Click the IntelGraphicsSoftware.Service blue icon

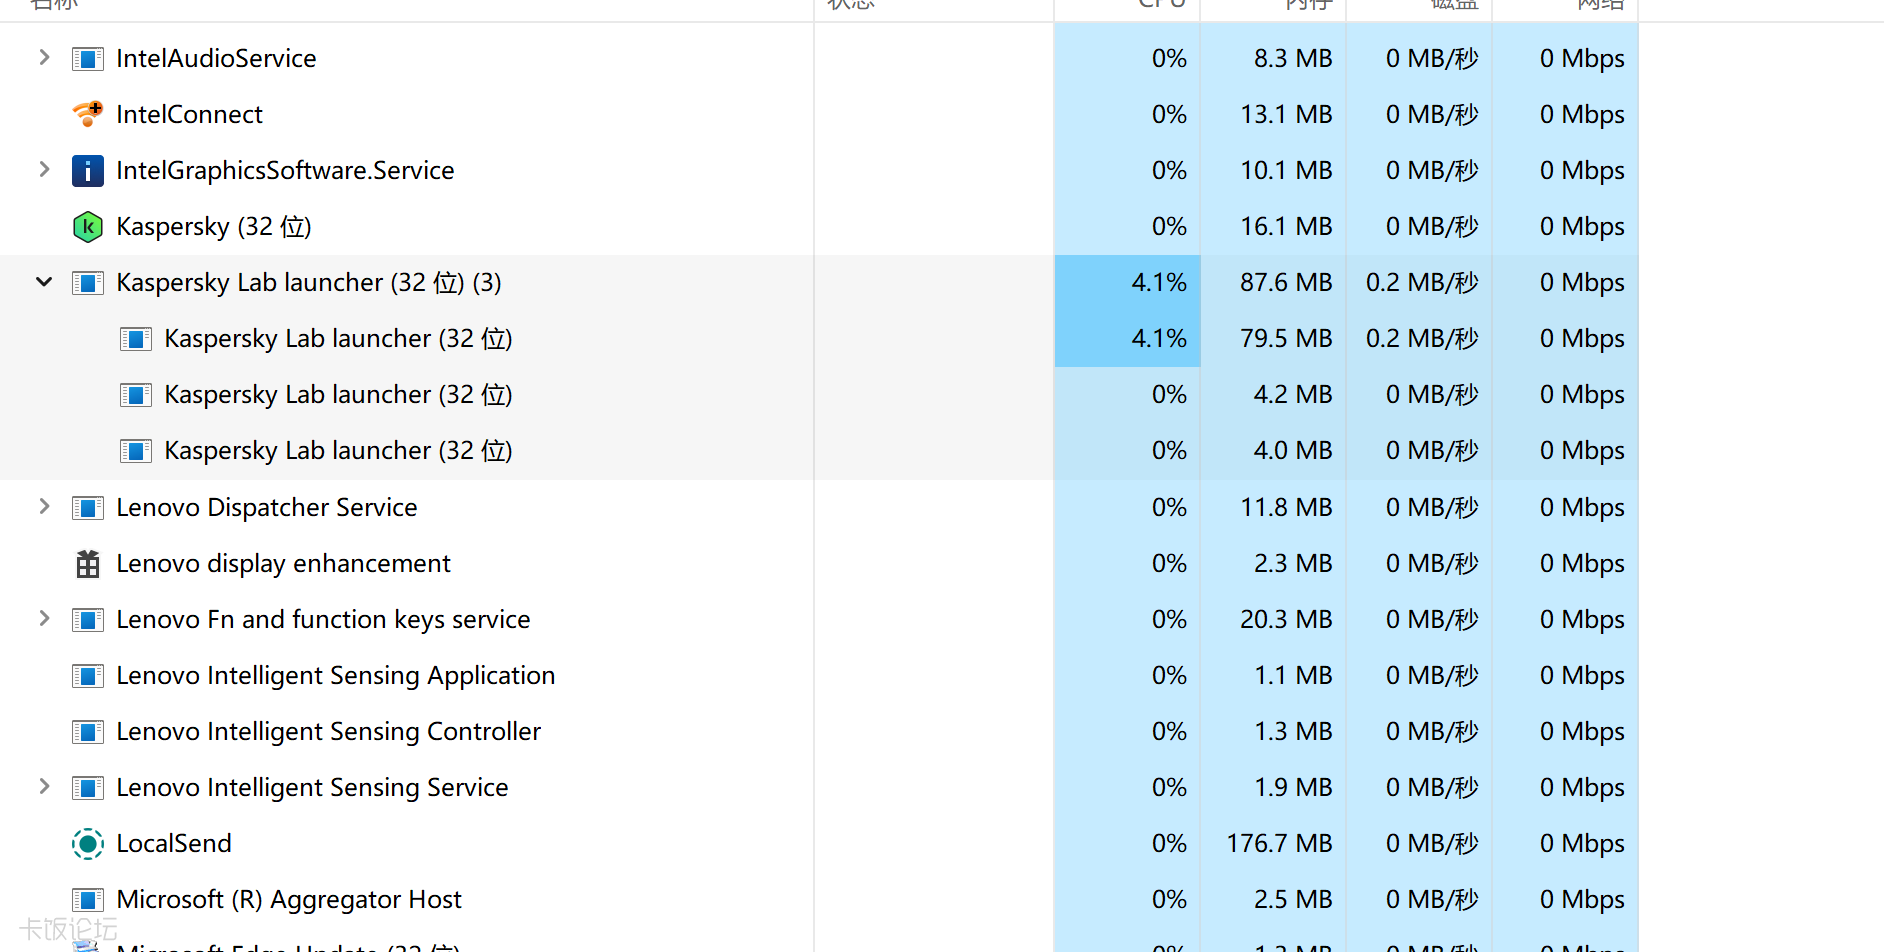coord(88,171)
